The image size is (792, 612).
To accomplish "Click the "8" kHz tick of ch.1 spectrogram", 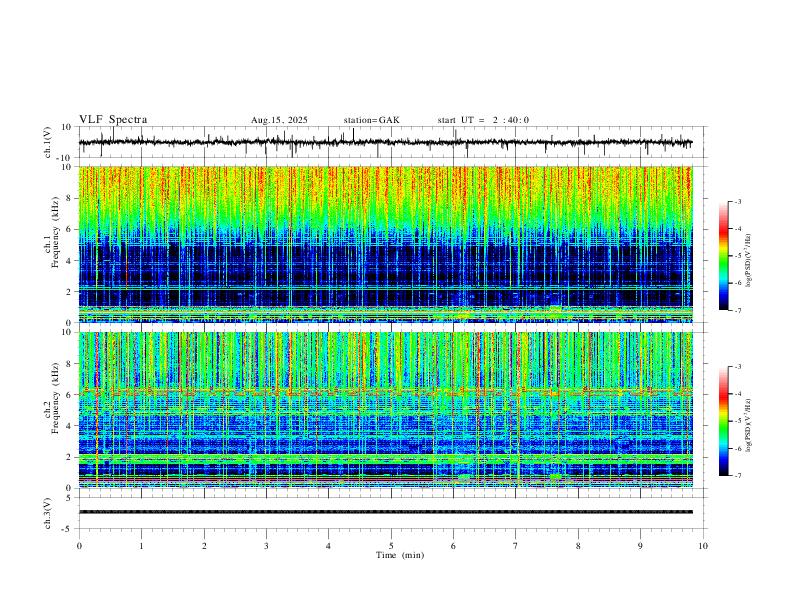I will click(x=69, y=198).
